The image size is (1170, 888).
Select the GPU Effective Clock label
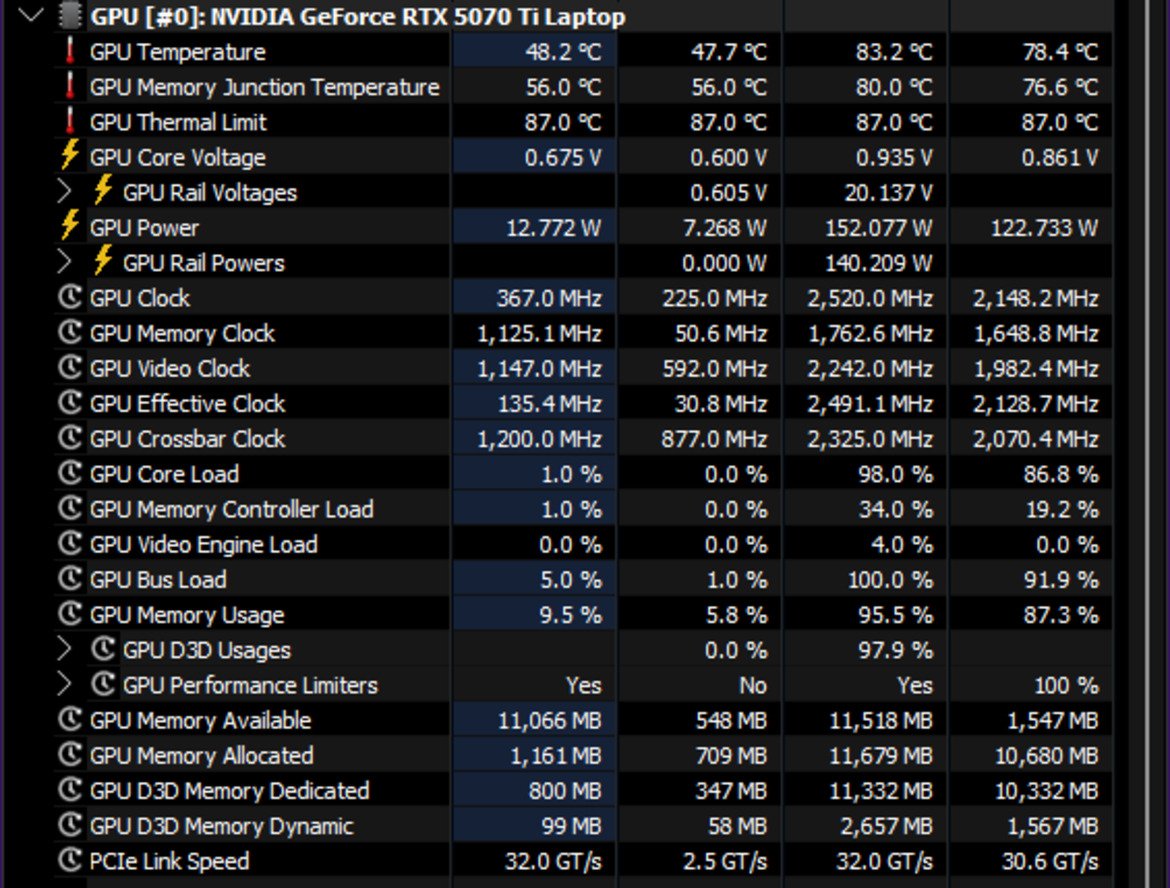187,403
